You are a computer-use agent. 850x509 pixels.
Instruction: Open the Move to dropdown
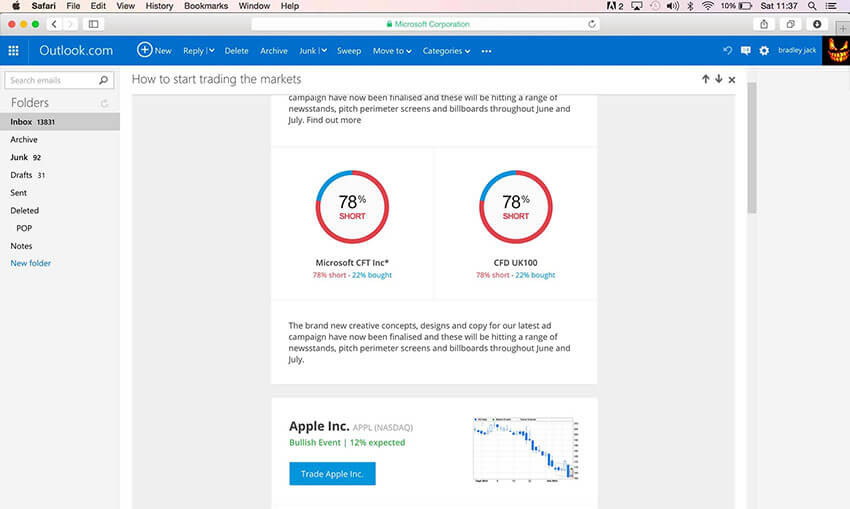pyautogui.click(x=391, y=51)
